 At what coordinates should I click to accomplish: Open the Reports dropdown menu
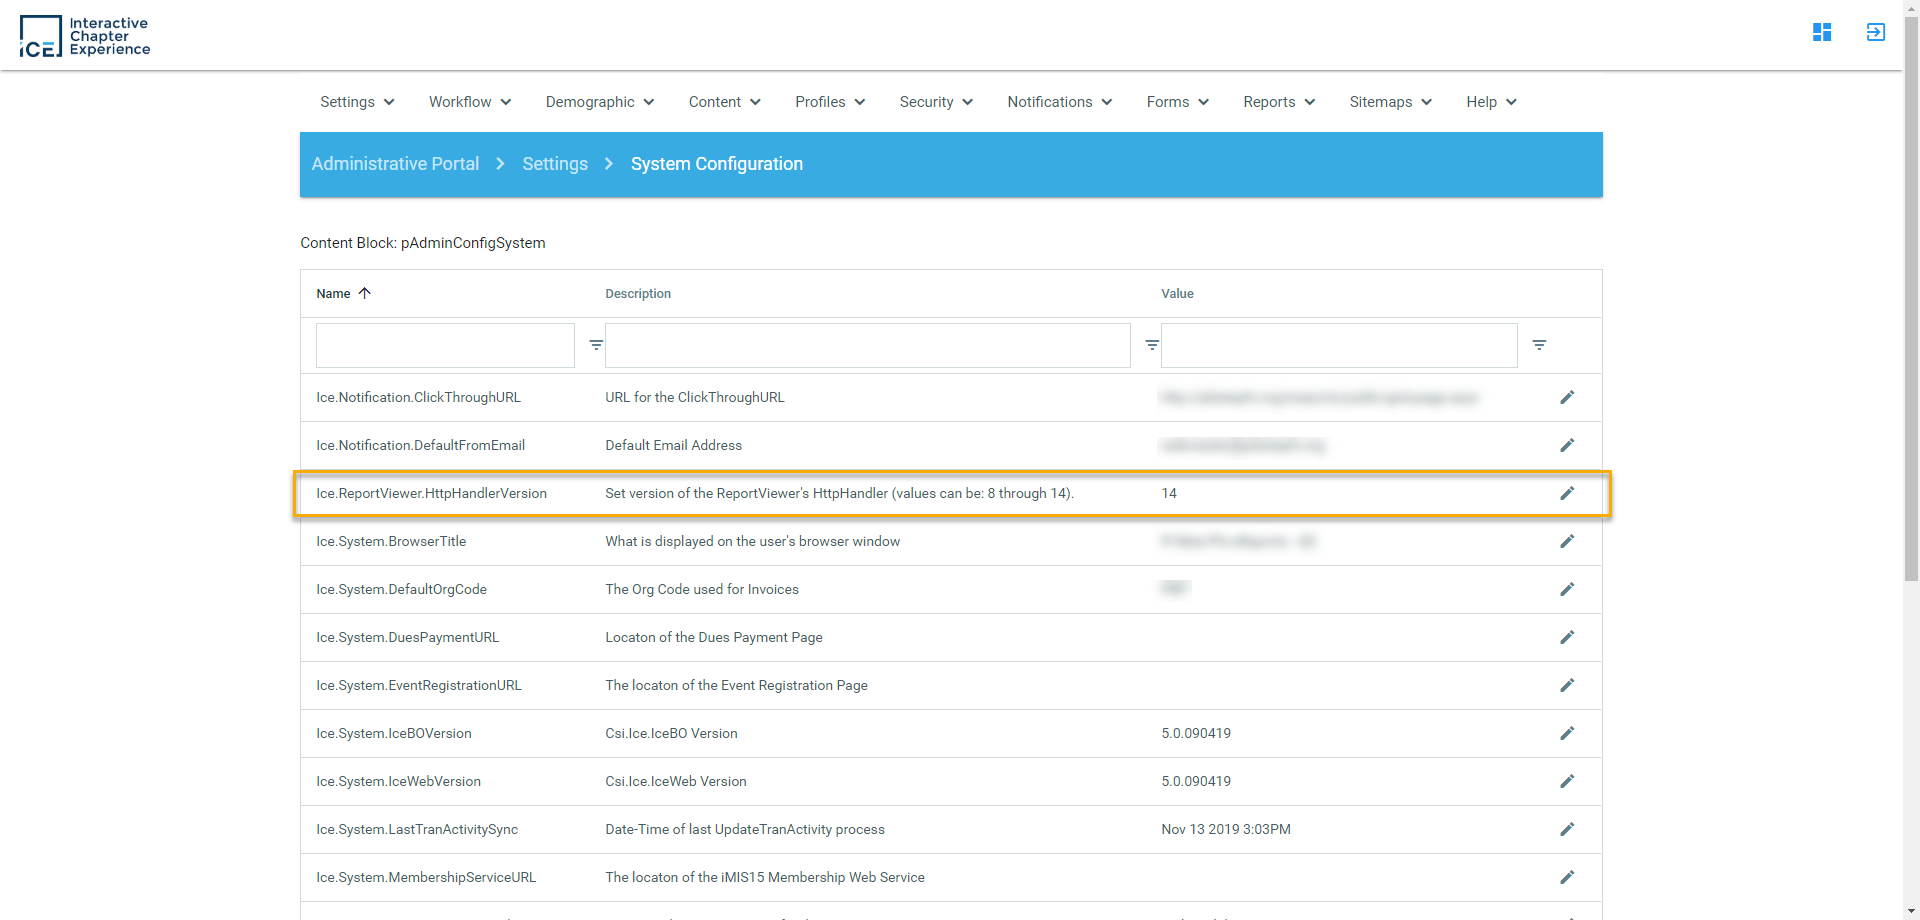coord(1278,102)
